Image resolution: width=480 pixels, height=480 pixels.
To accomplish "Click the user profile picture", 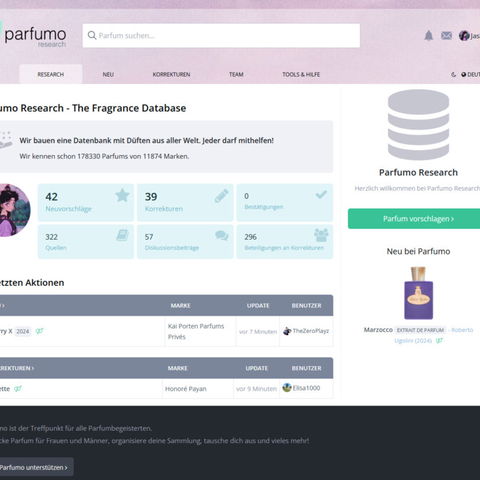I will click(15, 210).
